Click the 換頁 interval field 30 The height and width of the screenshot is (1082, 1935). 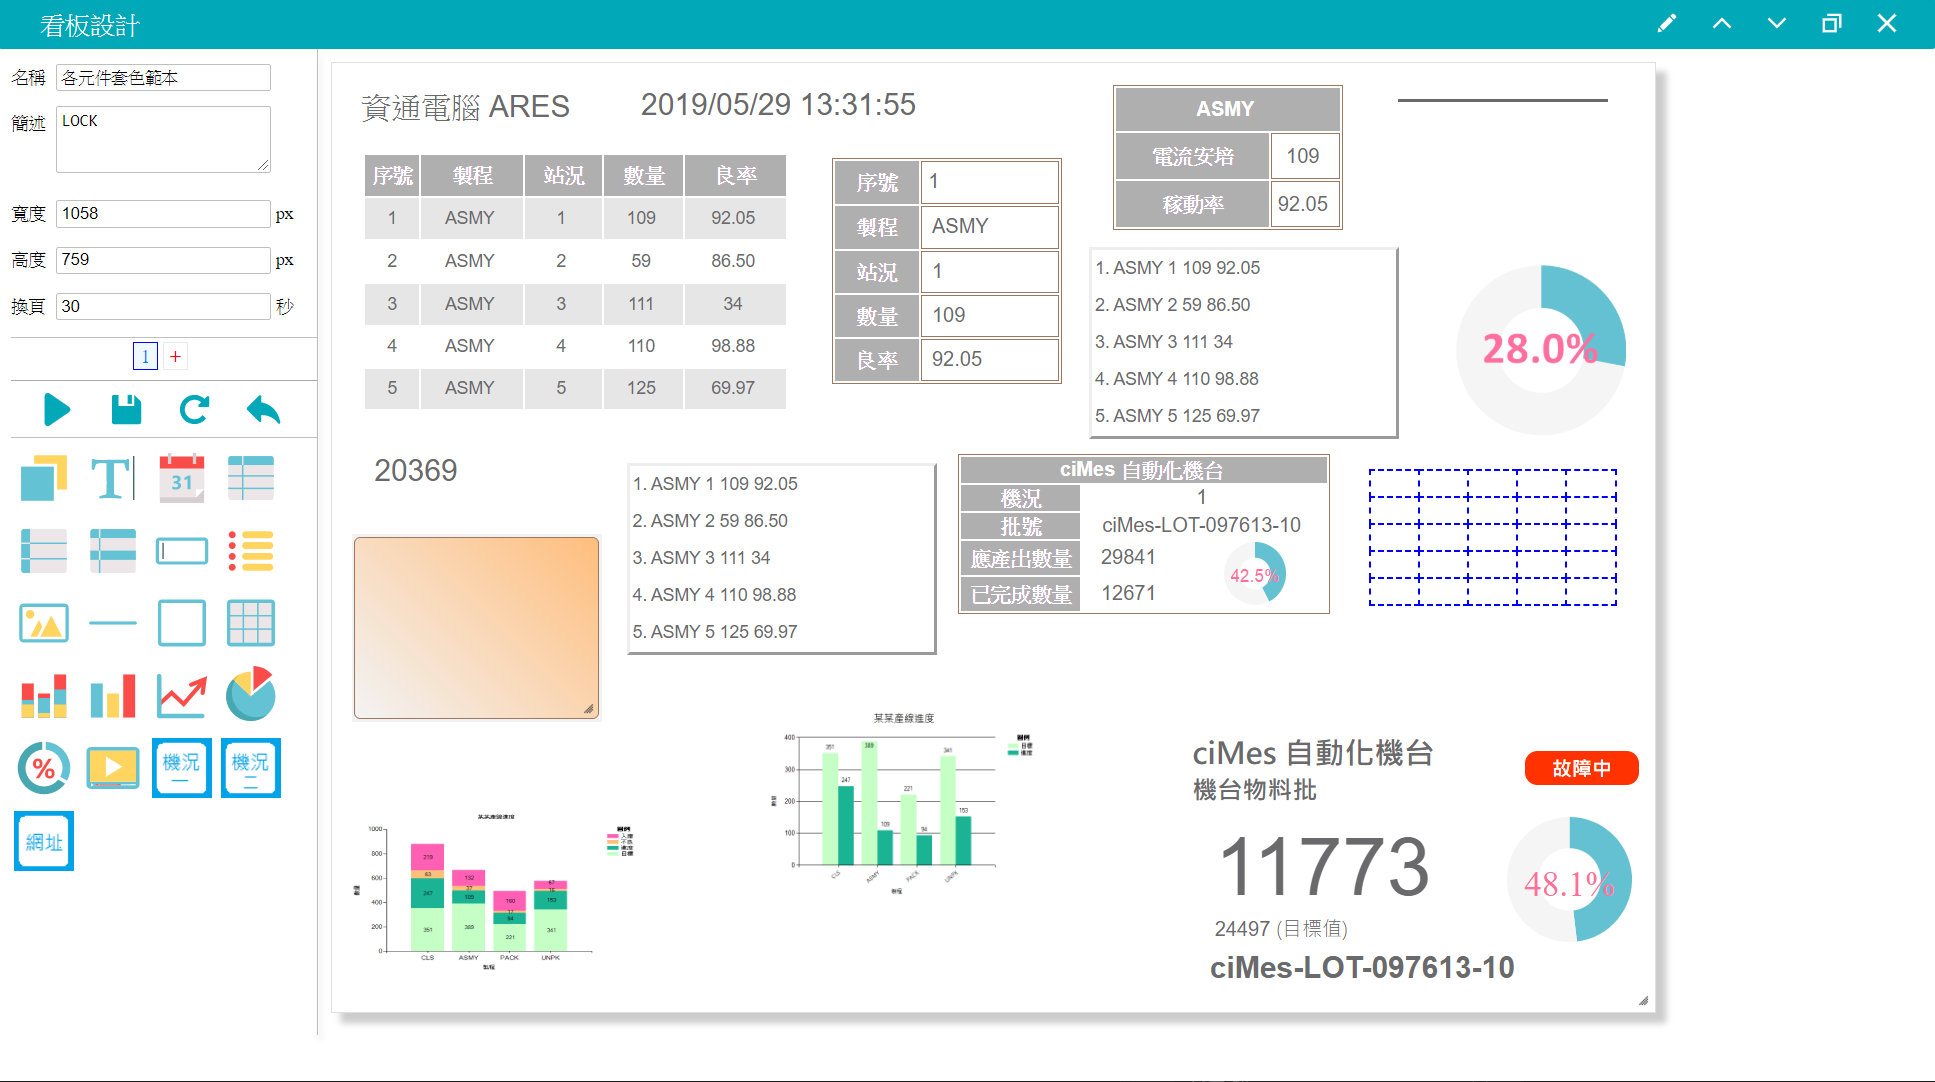[x=163, y=306]
